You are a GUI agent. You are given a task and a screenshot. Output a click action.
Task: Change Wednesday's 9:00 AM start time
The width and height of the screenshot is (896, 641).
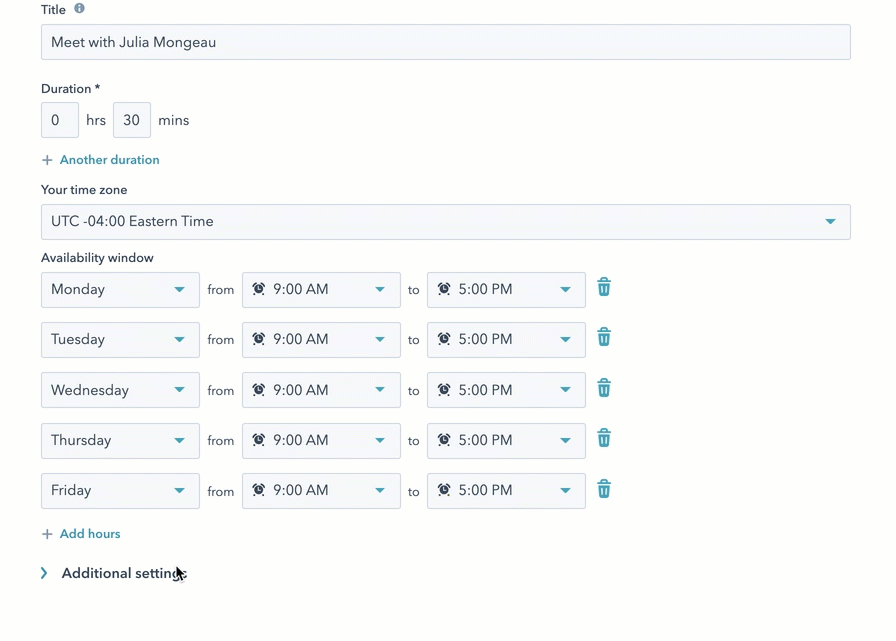pos(321,390)
